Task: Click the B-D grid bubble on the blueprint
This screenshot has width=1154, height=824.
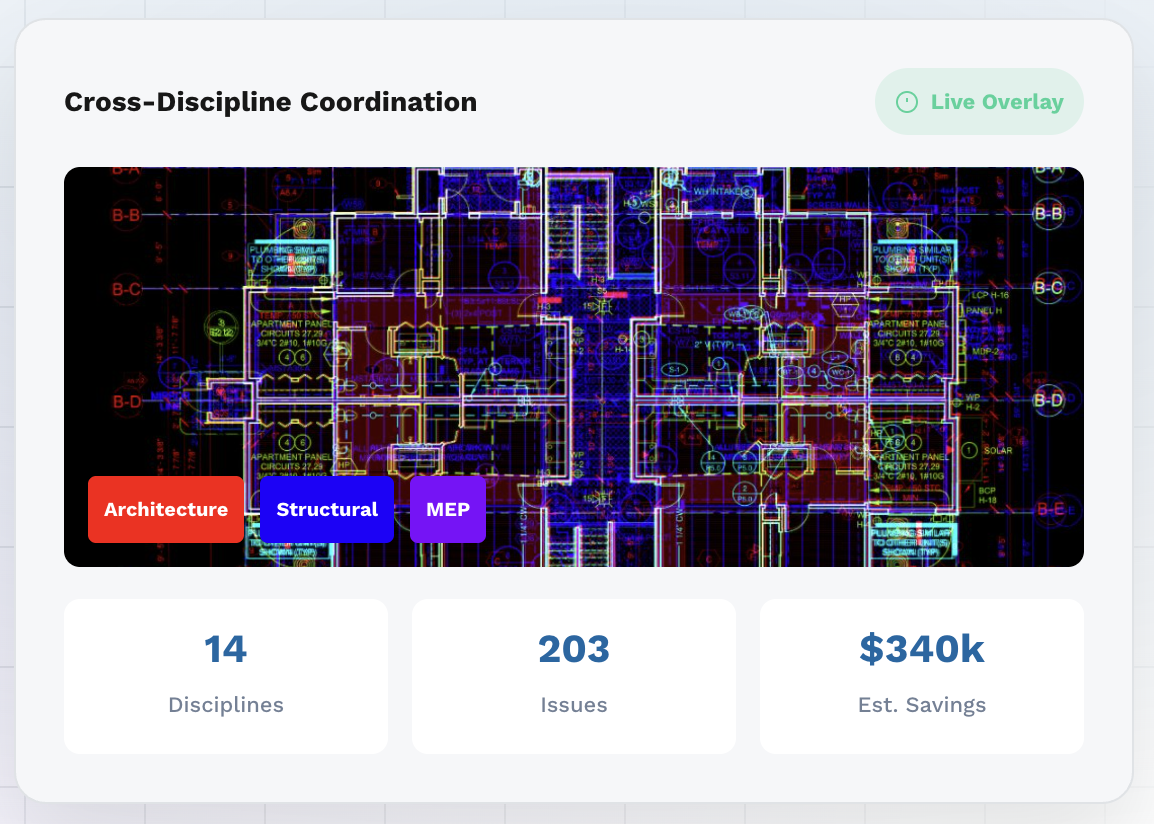Action: point(127,401)
